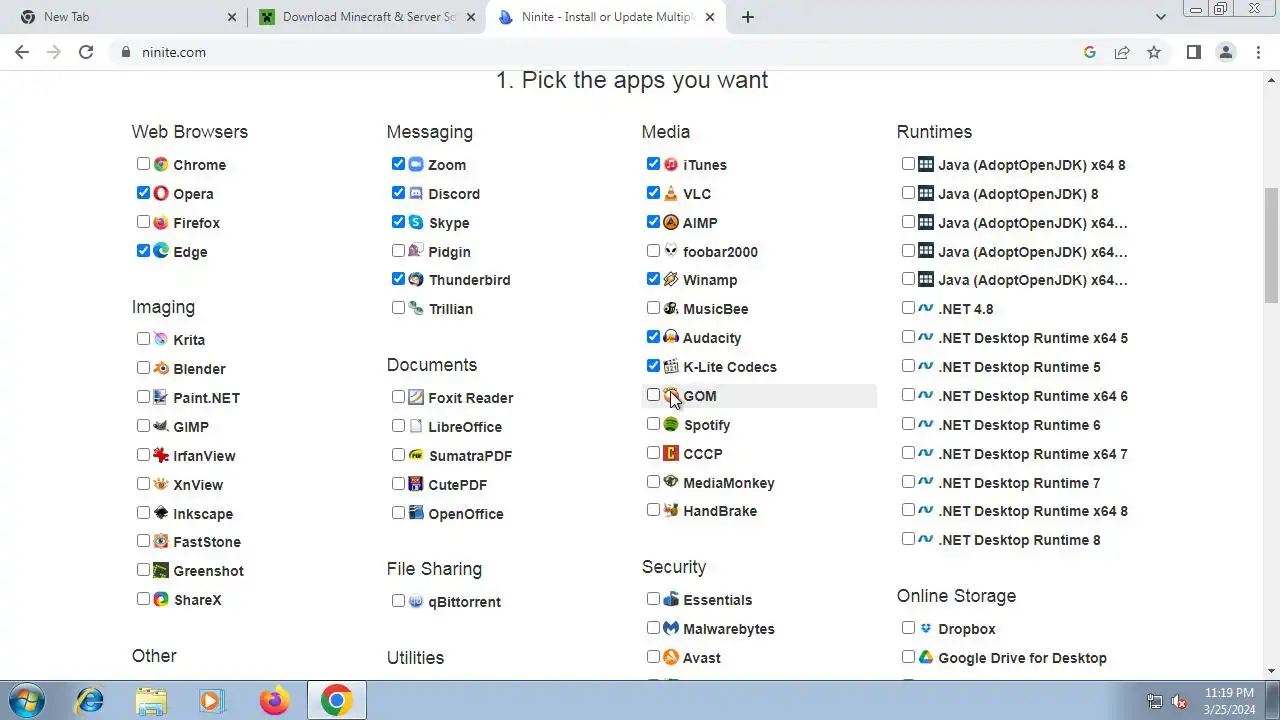Click the Inkscape app icon
The width and height of the screenshot is (1280, 720).
click(x=161, y=513)
